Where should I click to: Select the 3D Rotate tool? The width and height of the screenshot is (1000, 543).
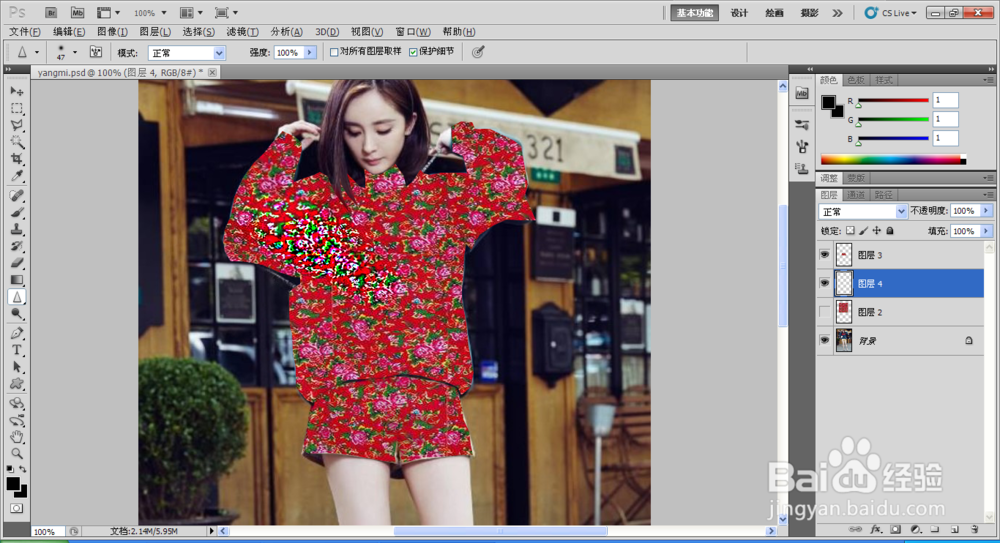click(17, 403)
